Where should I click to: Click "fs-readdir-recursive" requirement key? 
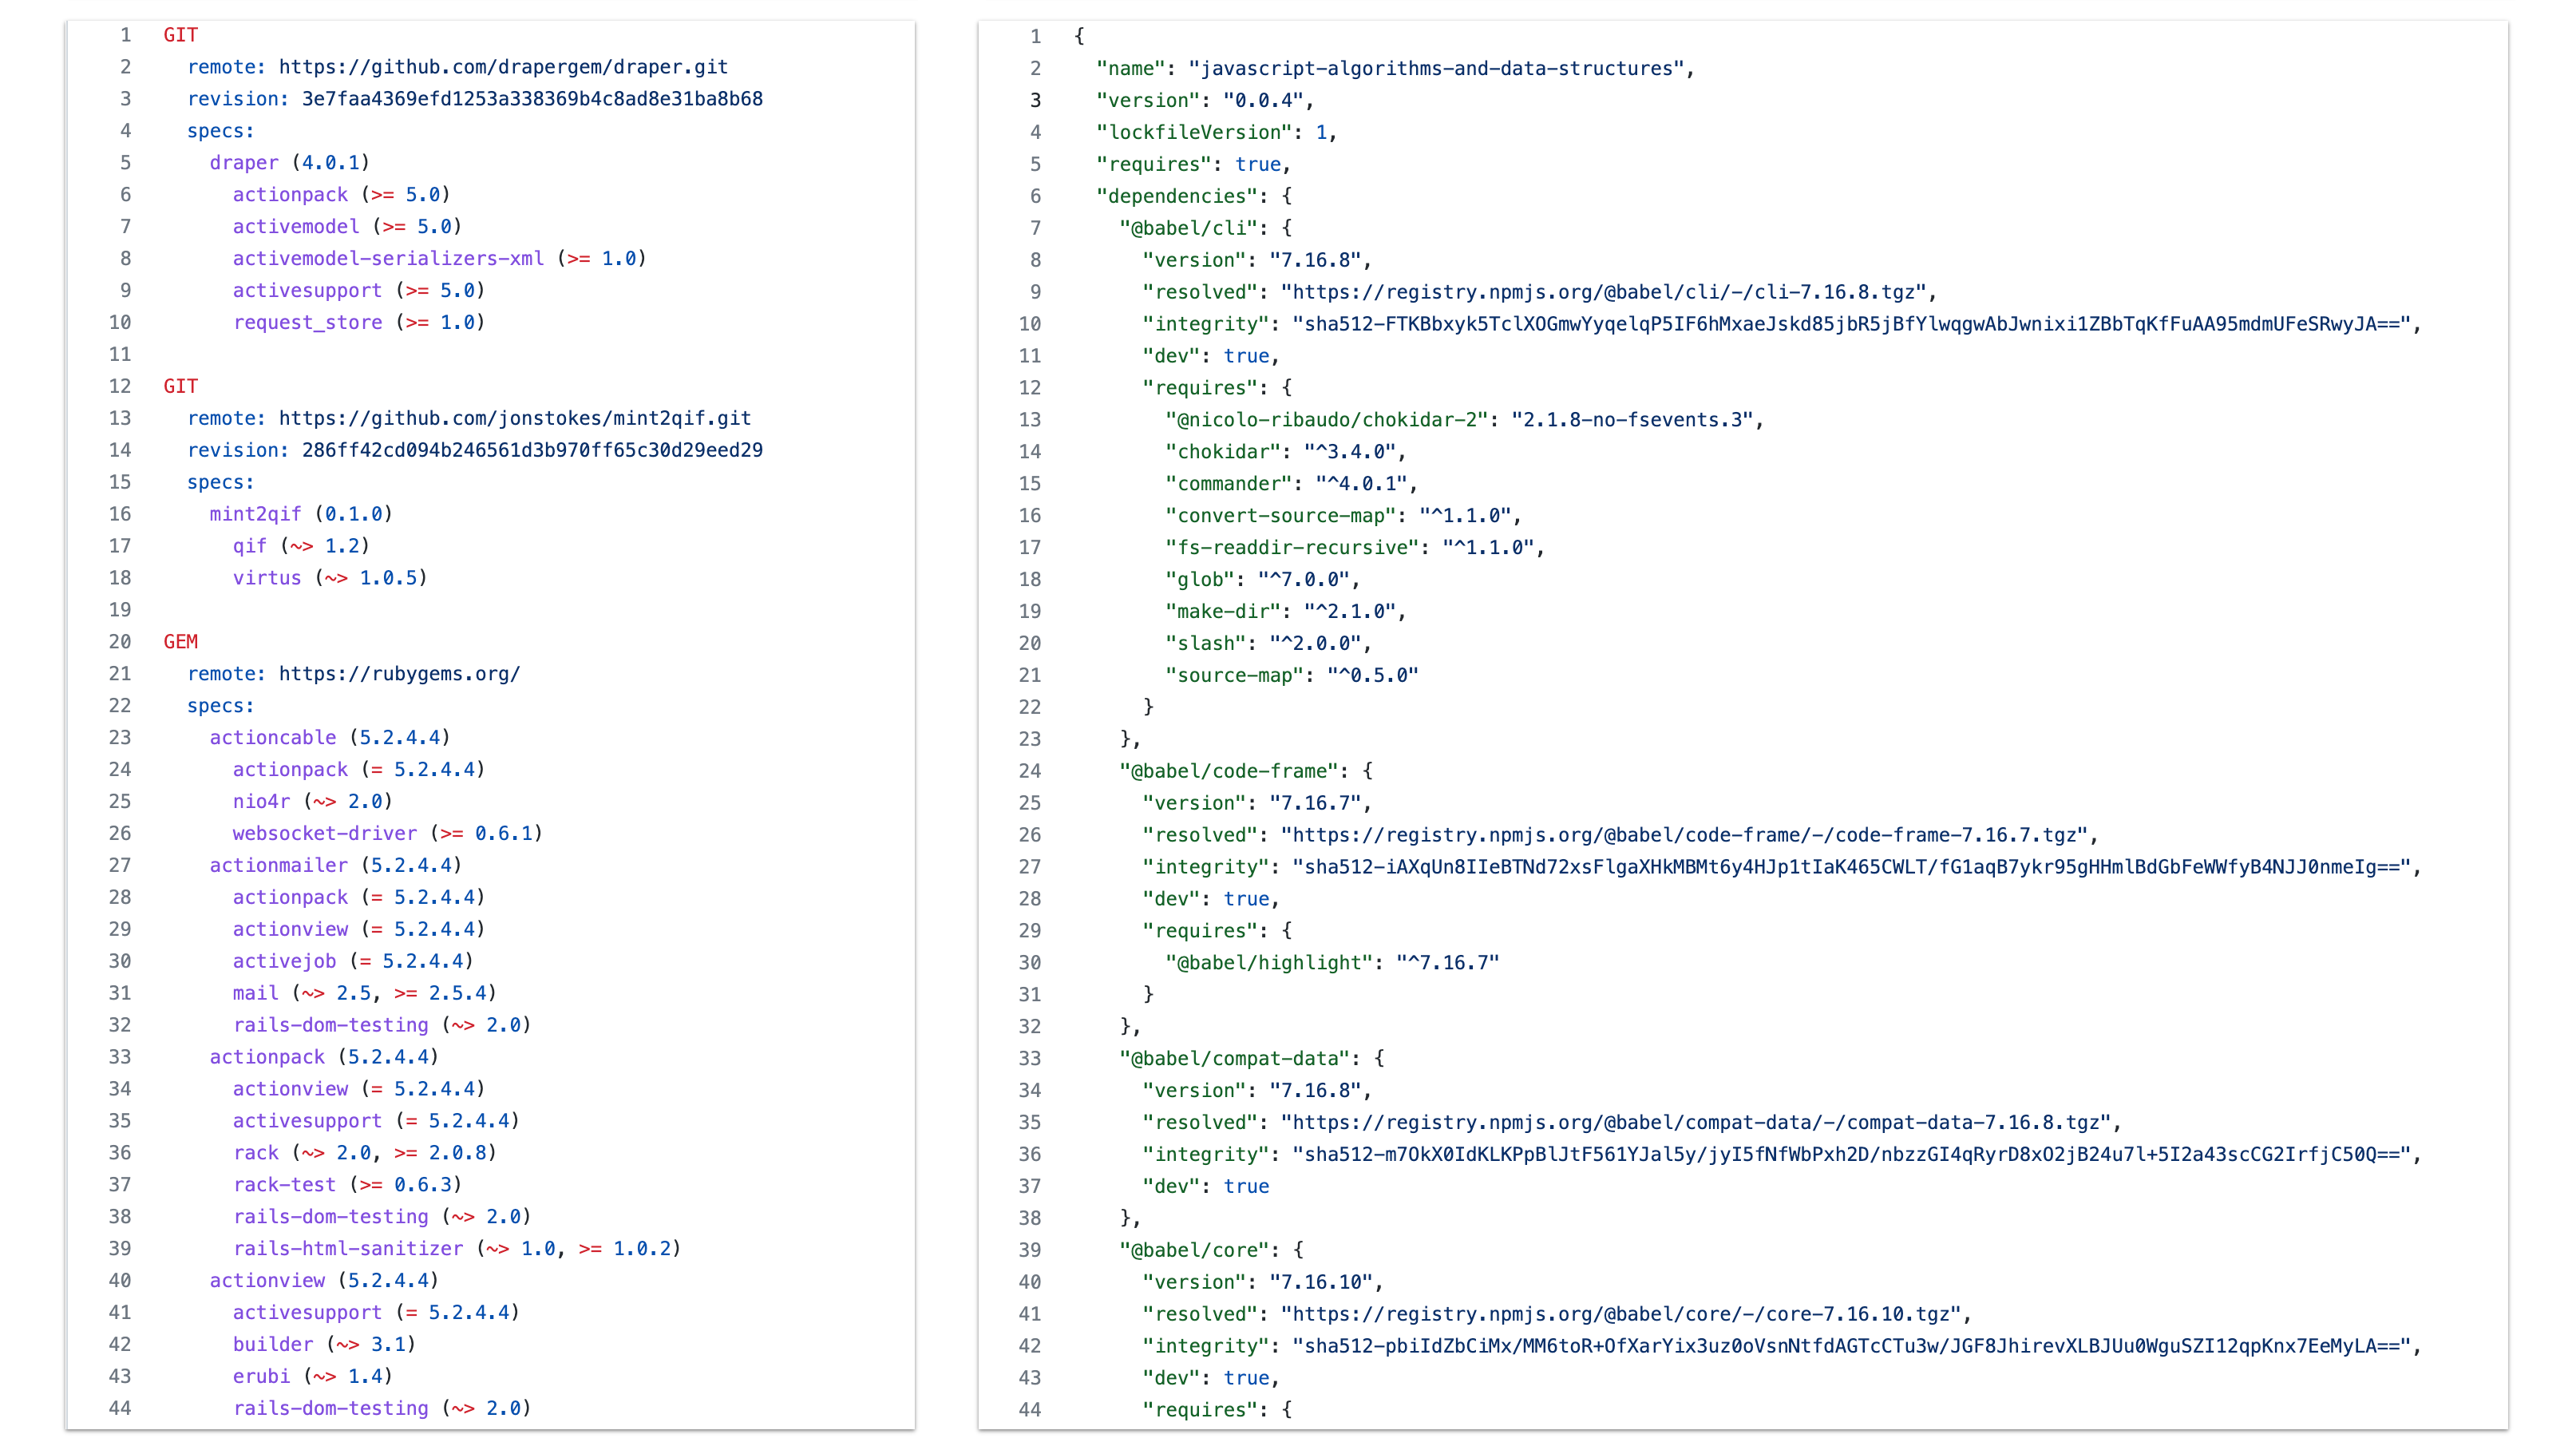(1292, 548)
